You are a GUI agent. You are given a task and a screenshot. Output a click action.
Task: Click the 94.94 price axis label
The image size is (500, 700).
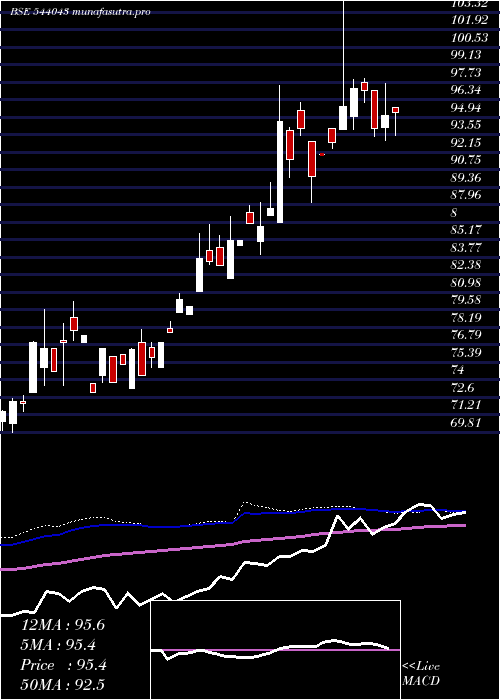point(466,108)
